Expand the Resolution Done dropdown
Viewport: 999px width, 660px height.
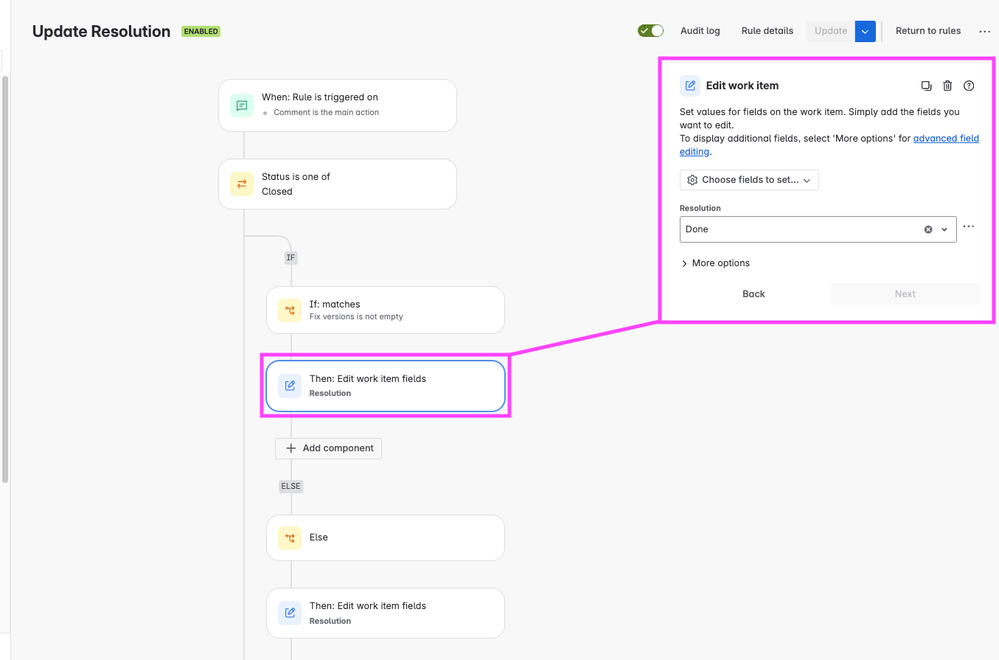[944, 229]
